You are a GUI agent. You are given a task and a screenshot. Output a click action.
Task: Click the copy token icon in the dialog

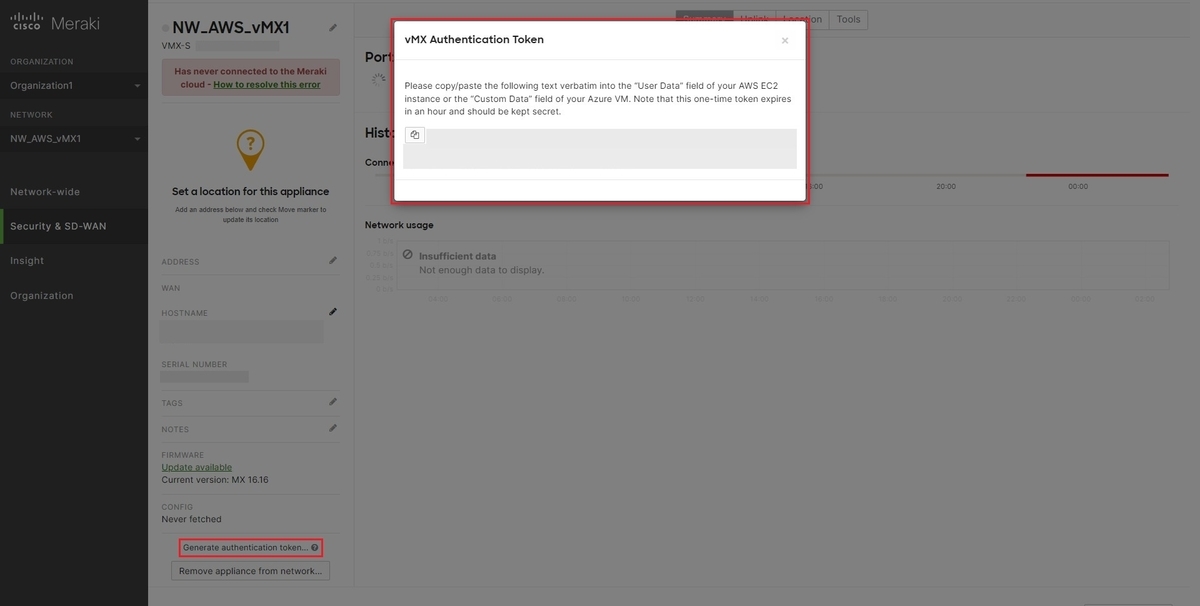pos(414,133)
